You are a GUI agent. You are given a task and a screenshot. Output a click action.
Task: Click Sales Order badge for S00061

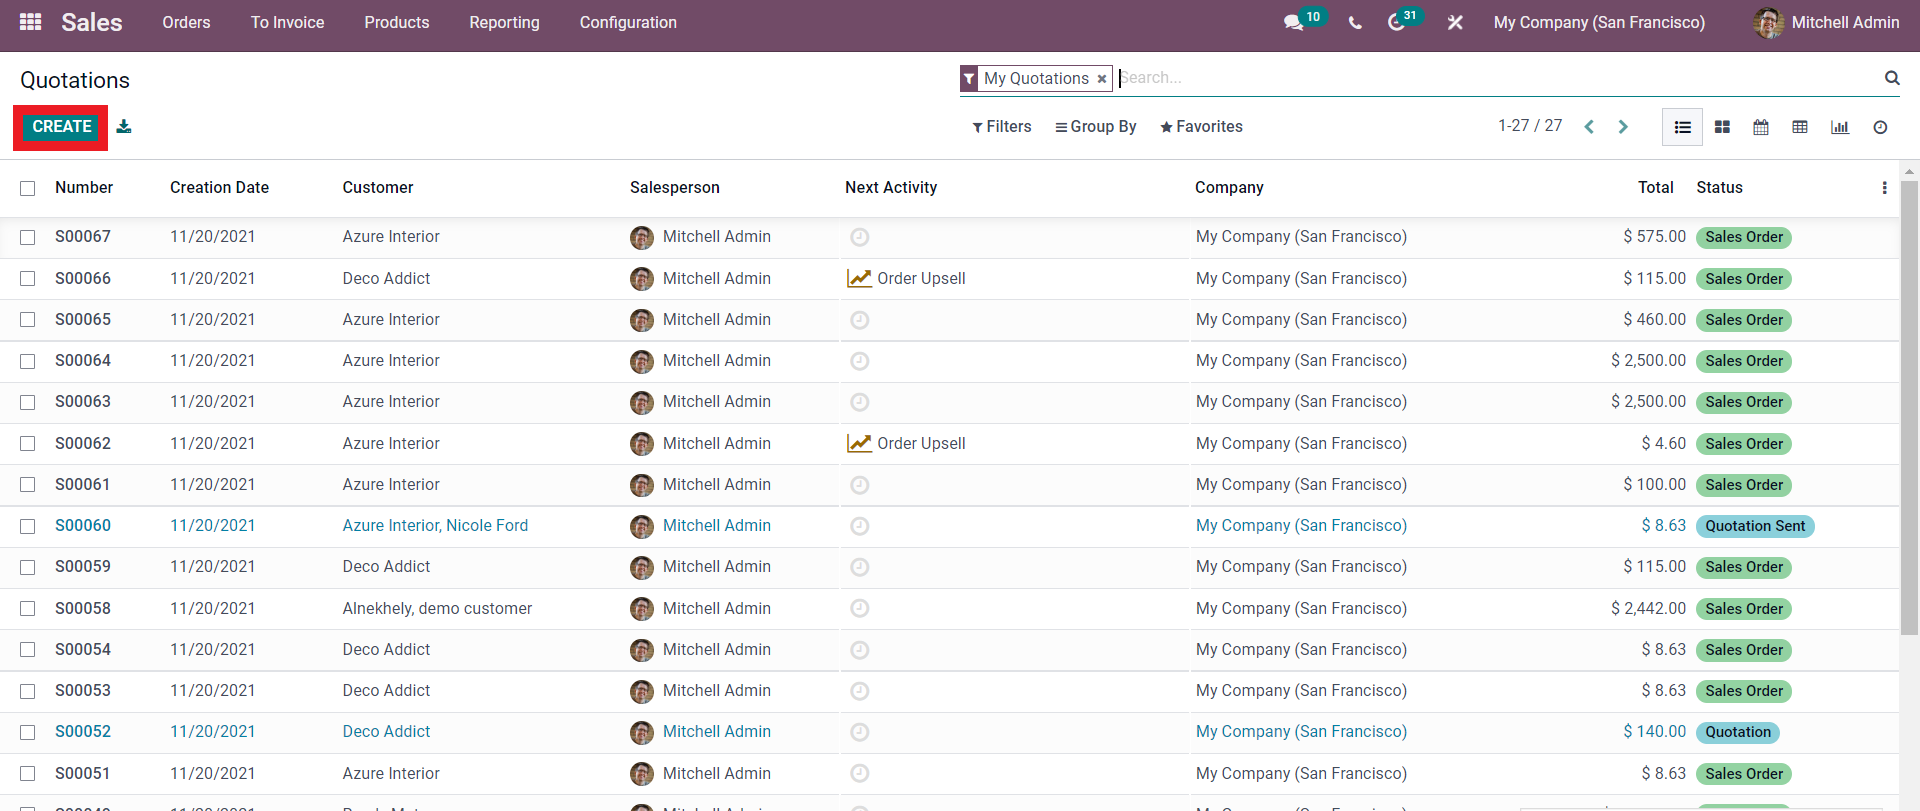[x=1744, y=485]
